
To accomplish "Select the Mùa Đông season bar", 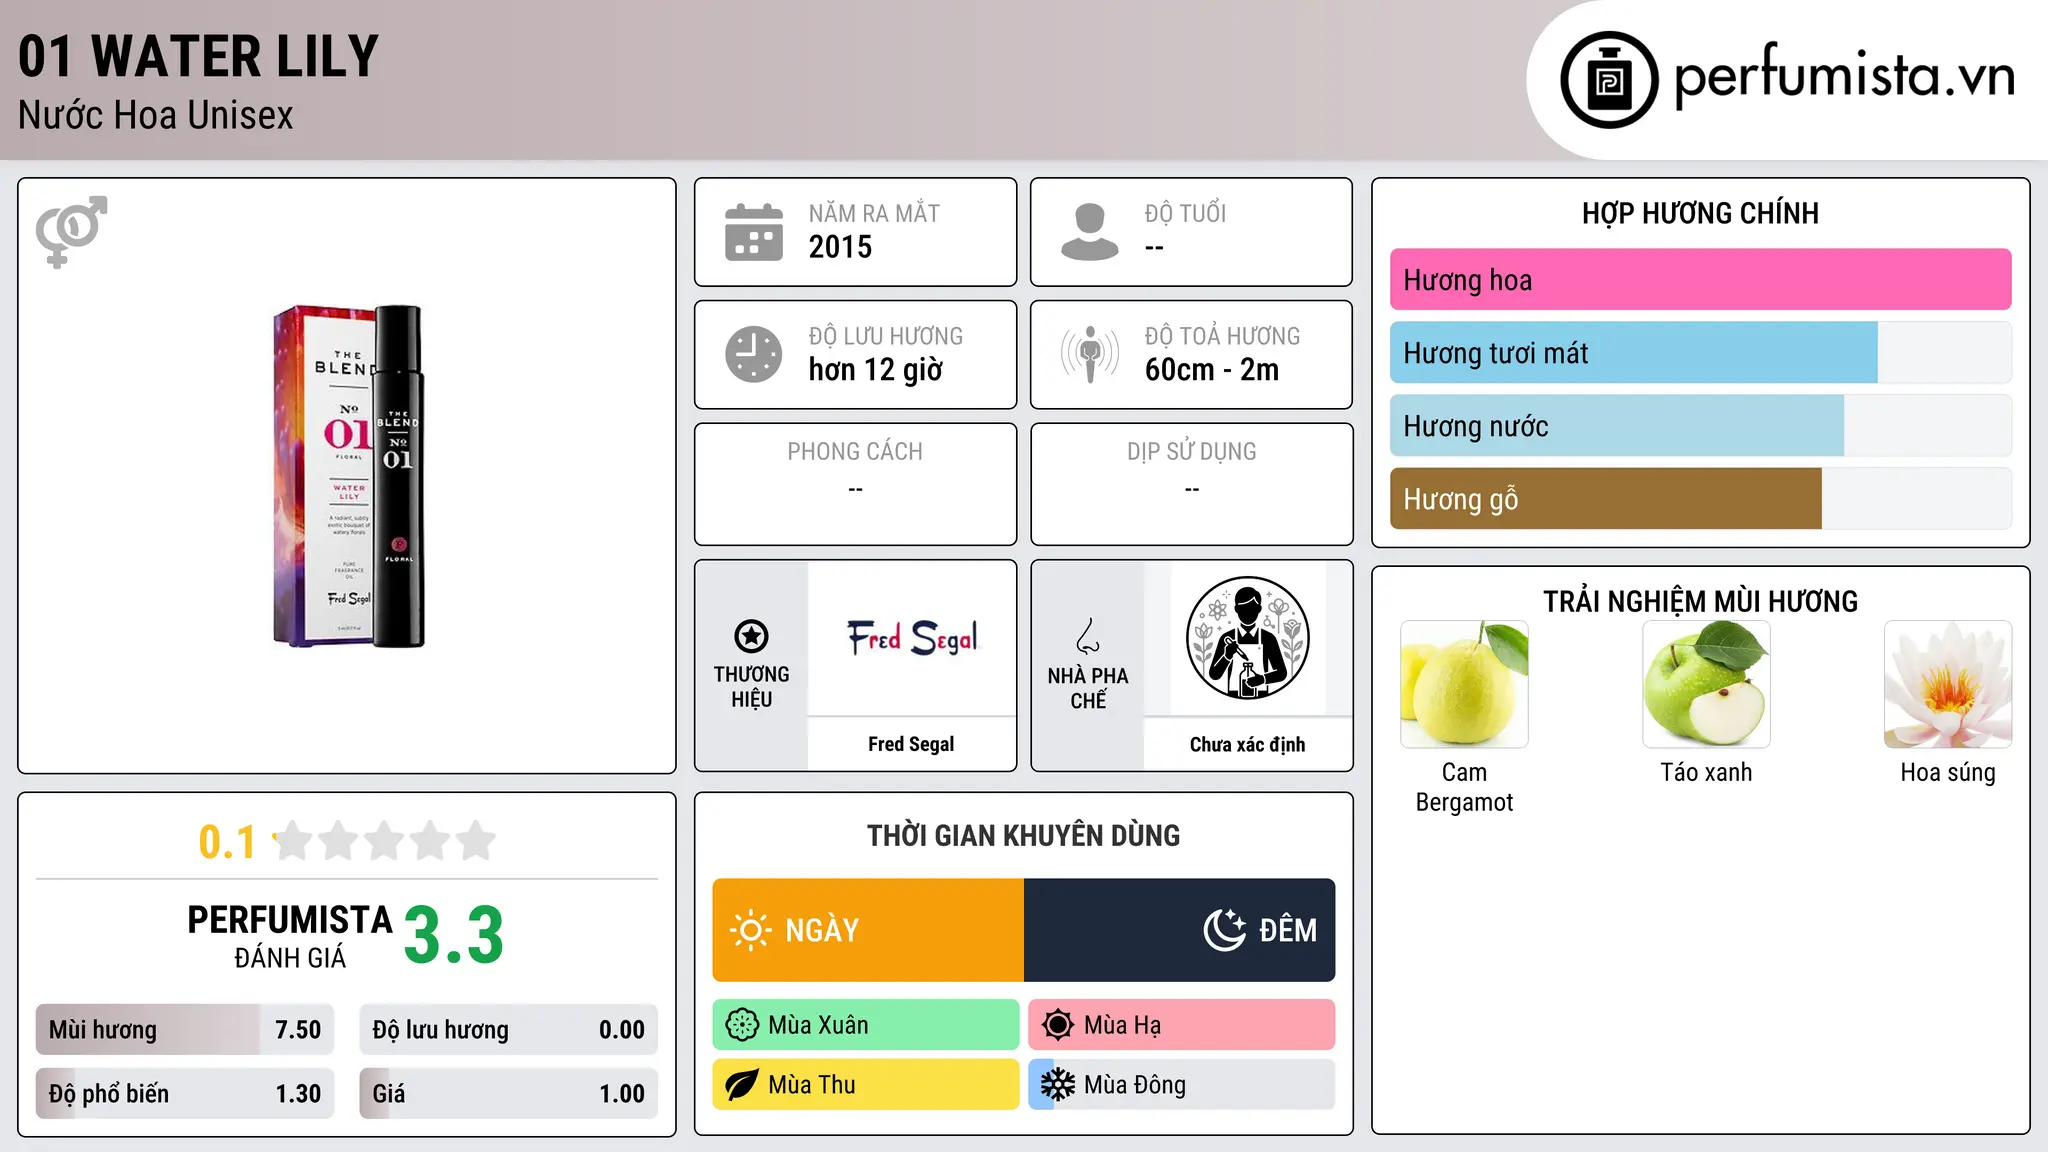I will point(1182,1085).
